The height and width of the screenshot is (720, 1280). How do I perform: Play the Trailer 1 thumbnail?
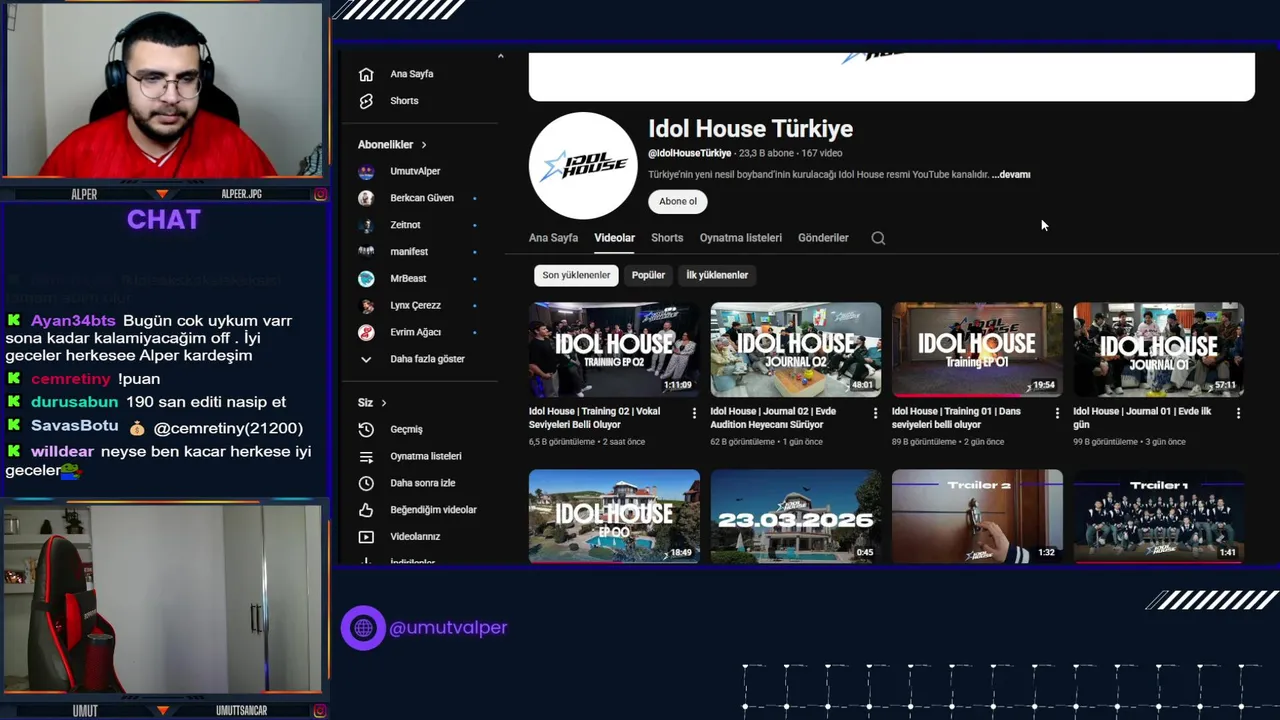point(1159,516)
